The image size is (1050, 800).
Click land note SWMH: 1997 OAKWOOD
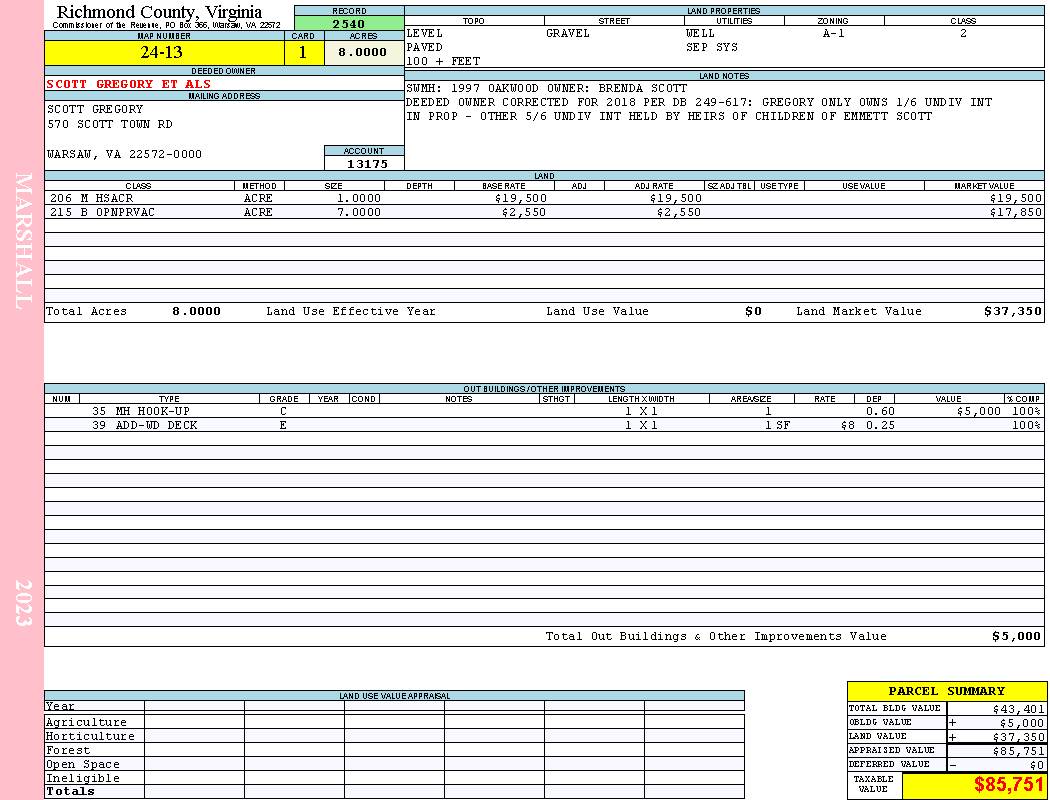[x=546, y=88]
